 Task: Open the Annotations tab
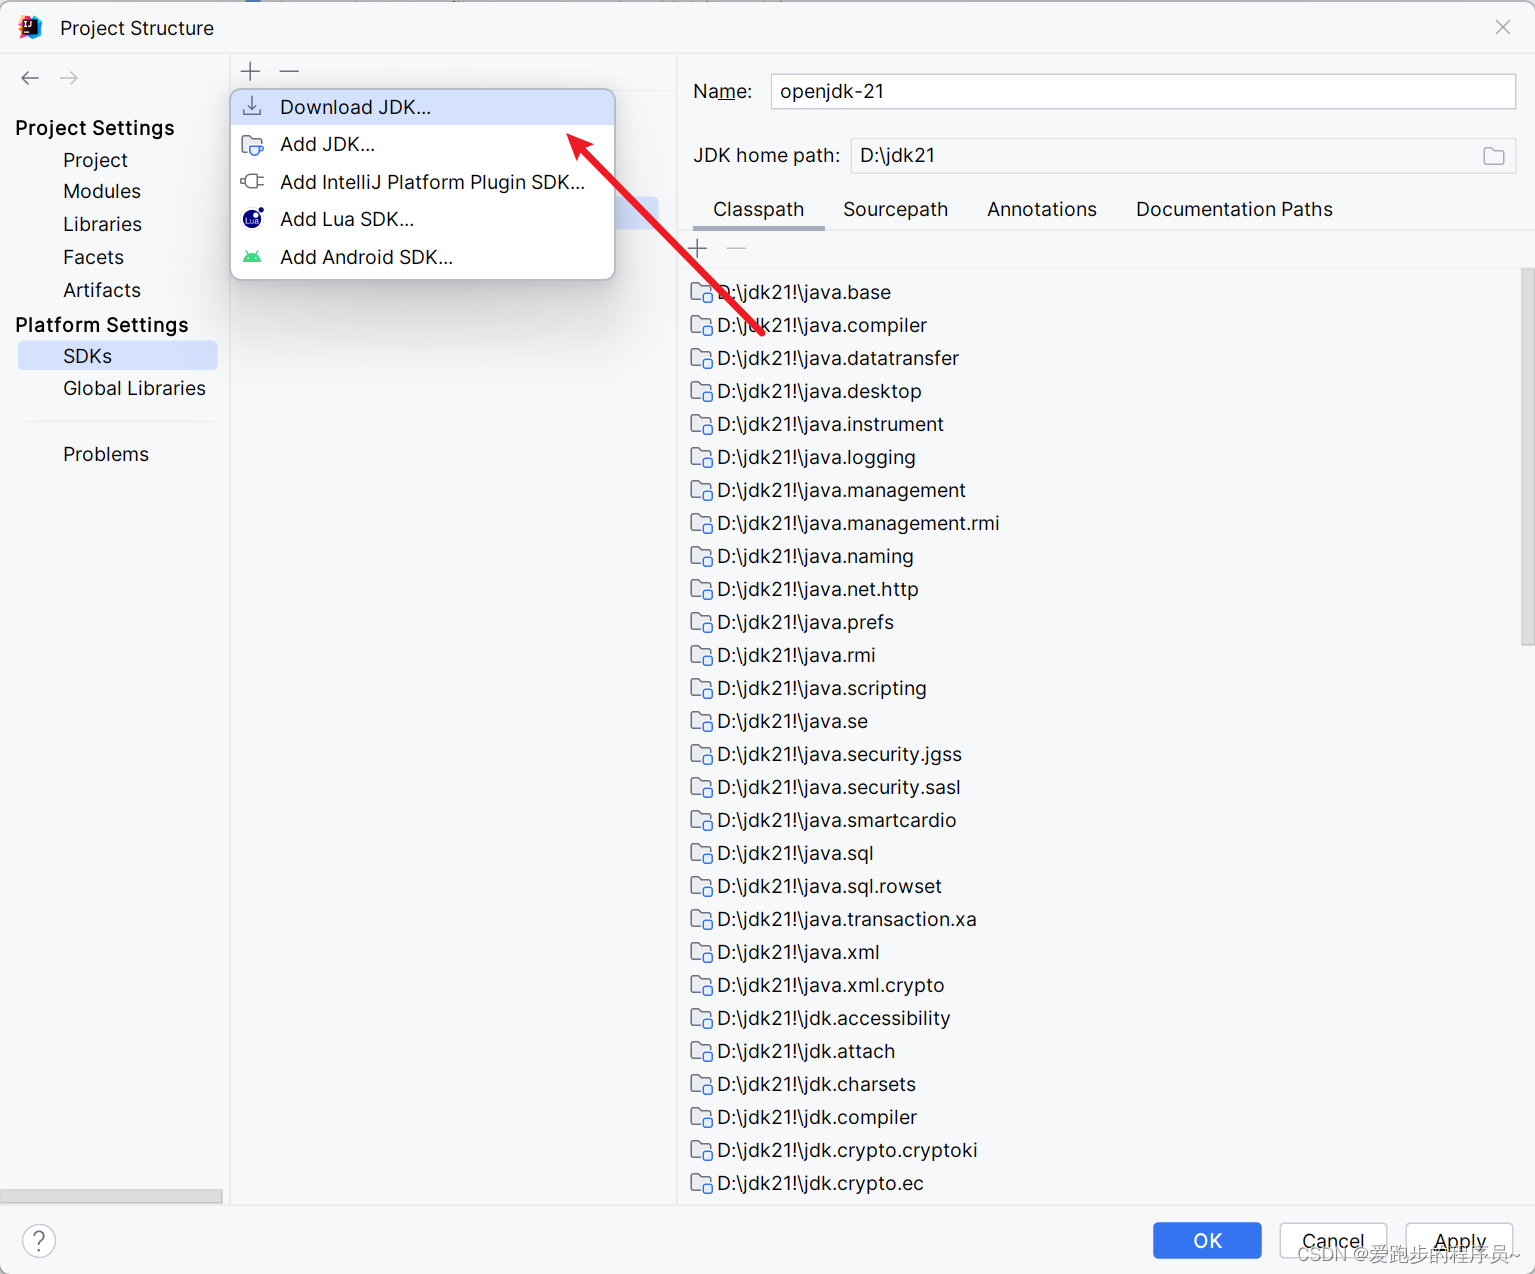pos(1042,209)
